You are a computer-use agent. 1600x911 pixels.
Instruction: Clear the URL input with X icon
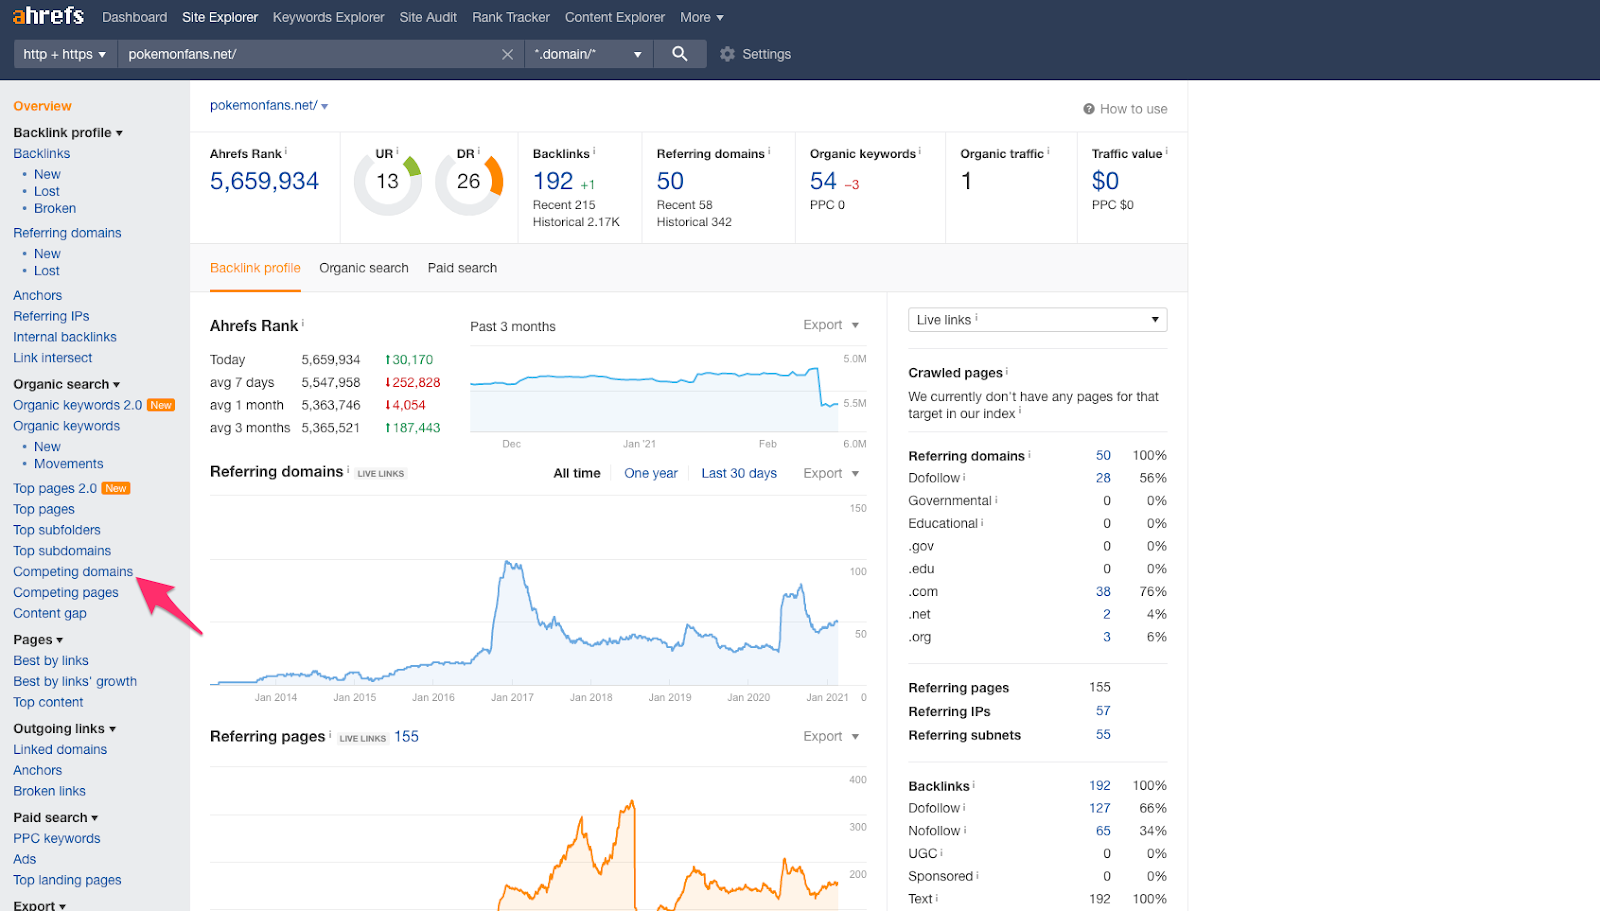click(507, 54)
